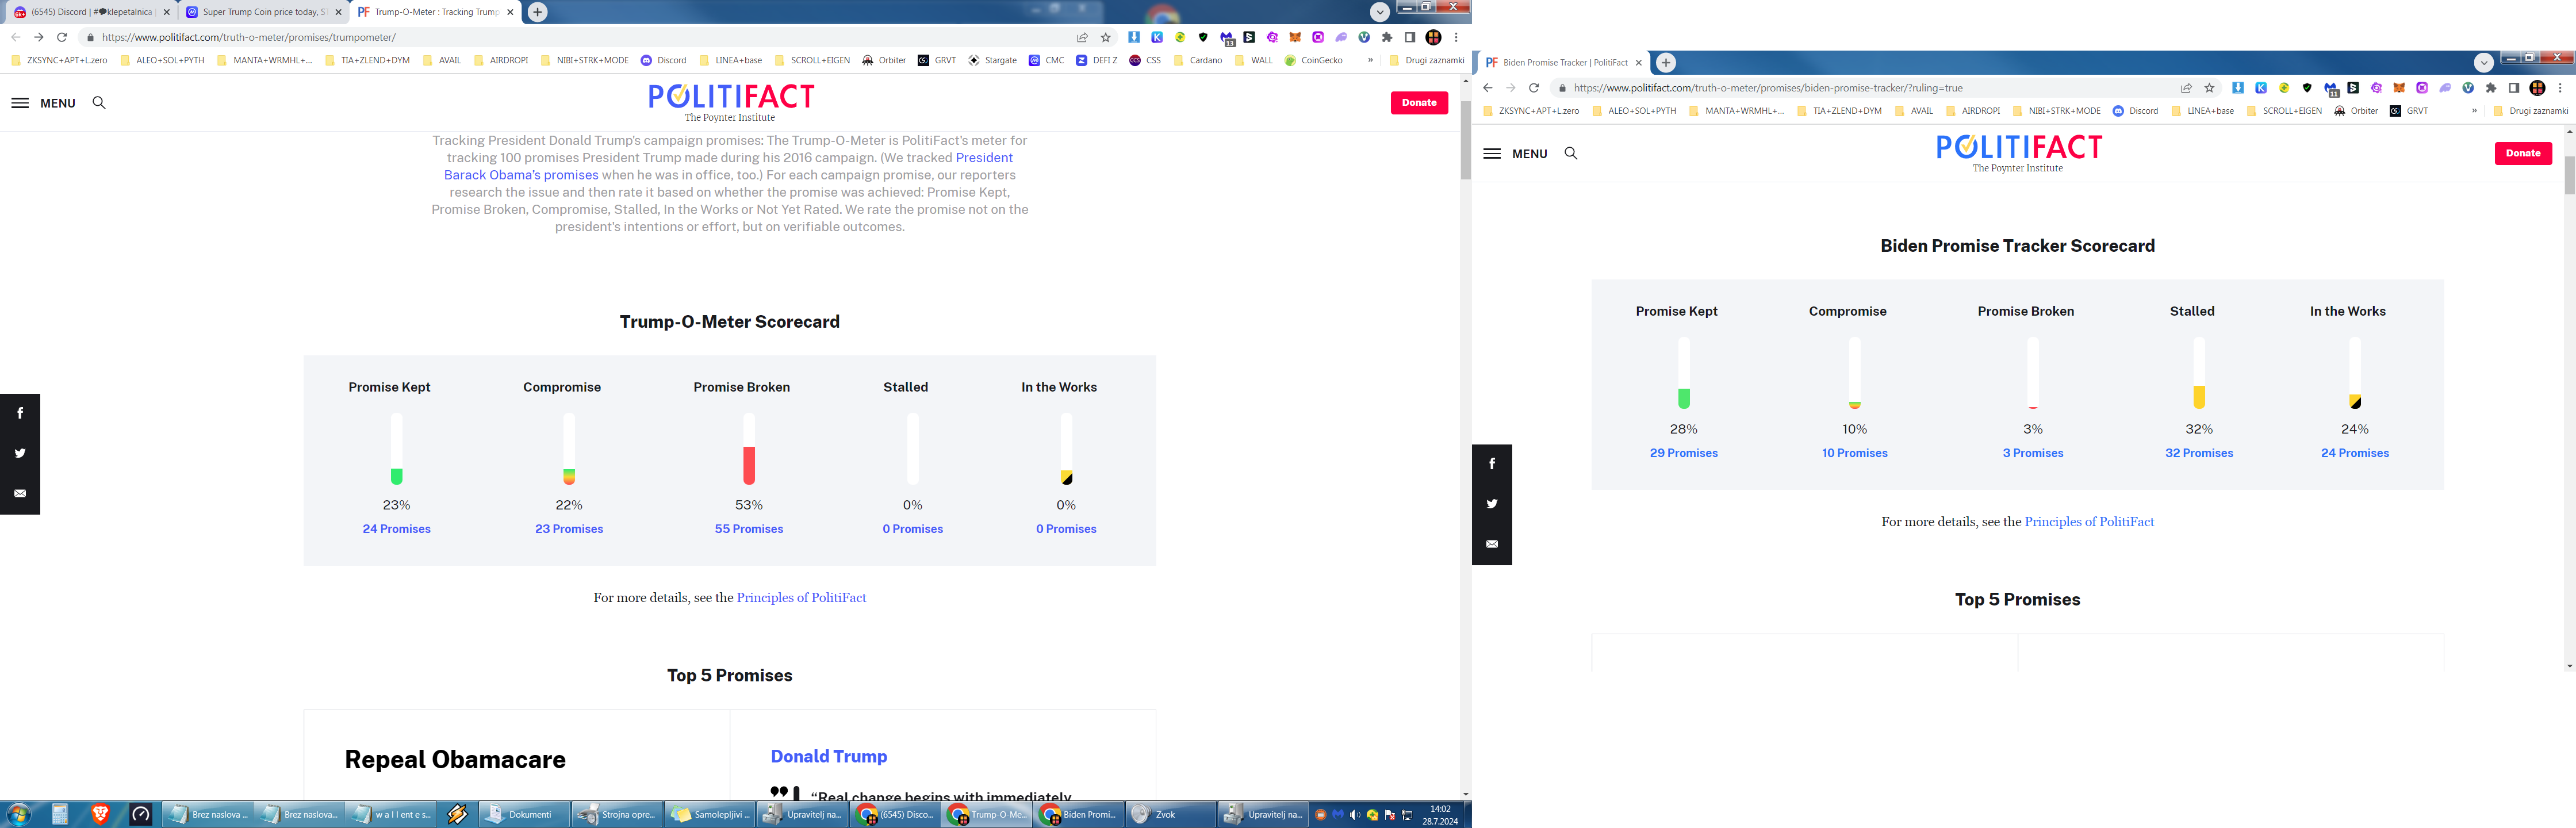Follow the President Barack Obama's promises link

728,166
